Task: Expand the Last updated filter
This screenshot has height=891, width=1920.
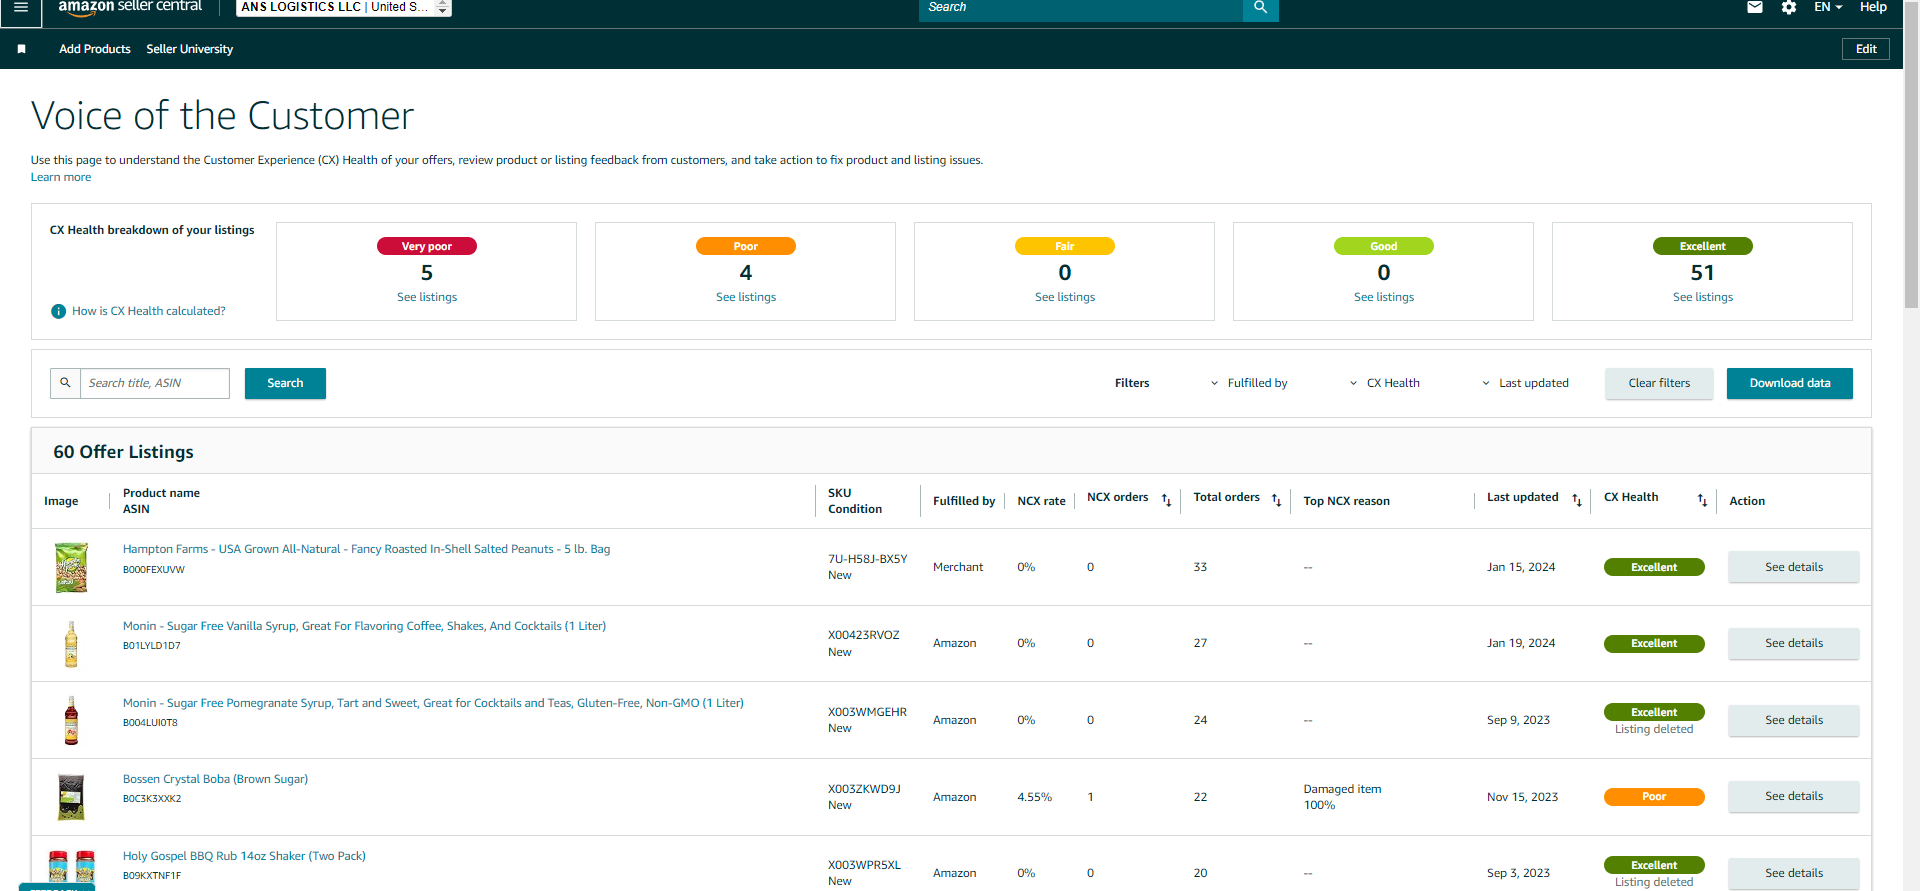Action: tap(1525, 383)
